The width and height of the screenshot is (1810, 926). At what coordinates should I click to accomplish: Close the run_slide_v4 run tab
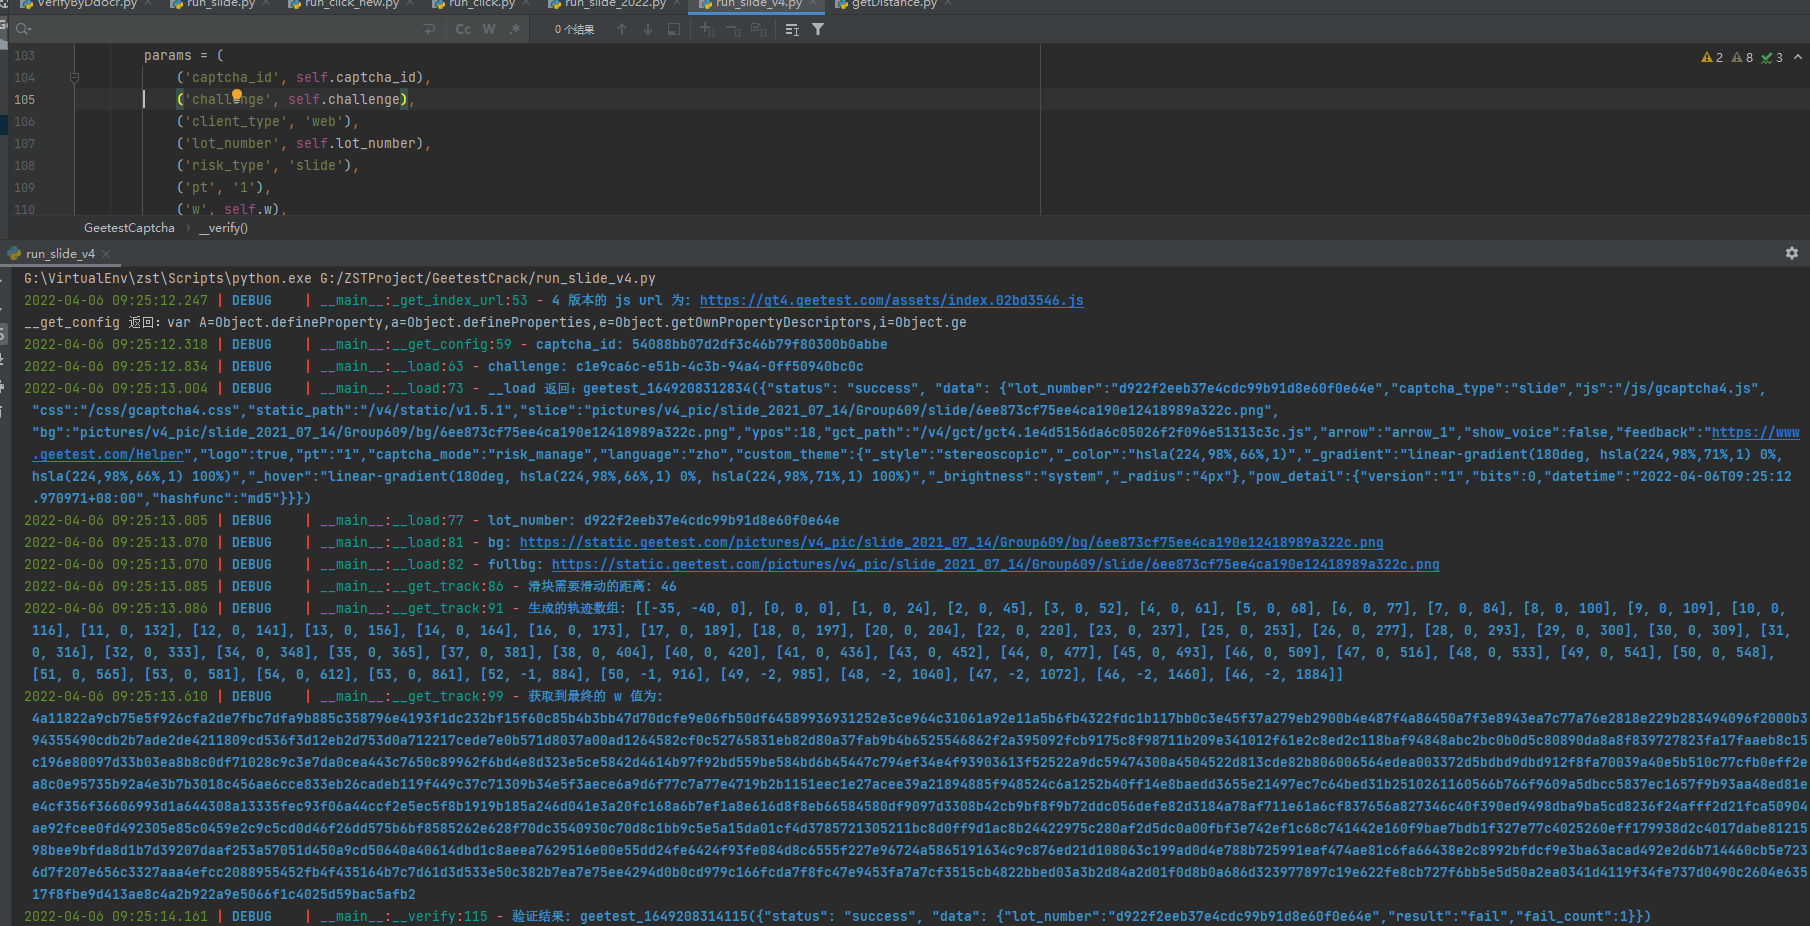pos(106,254)
